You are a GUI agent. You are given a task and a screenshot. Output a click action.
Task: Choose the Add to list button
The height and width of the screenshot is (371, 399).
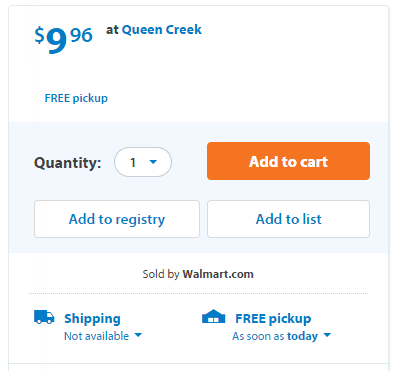point(288,219)
